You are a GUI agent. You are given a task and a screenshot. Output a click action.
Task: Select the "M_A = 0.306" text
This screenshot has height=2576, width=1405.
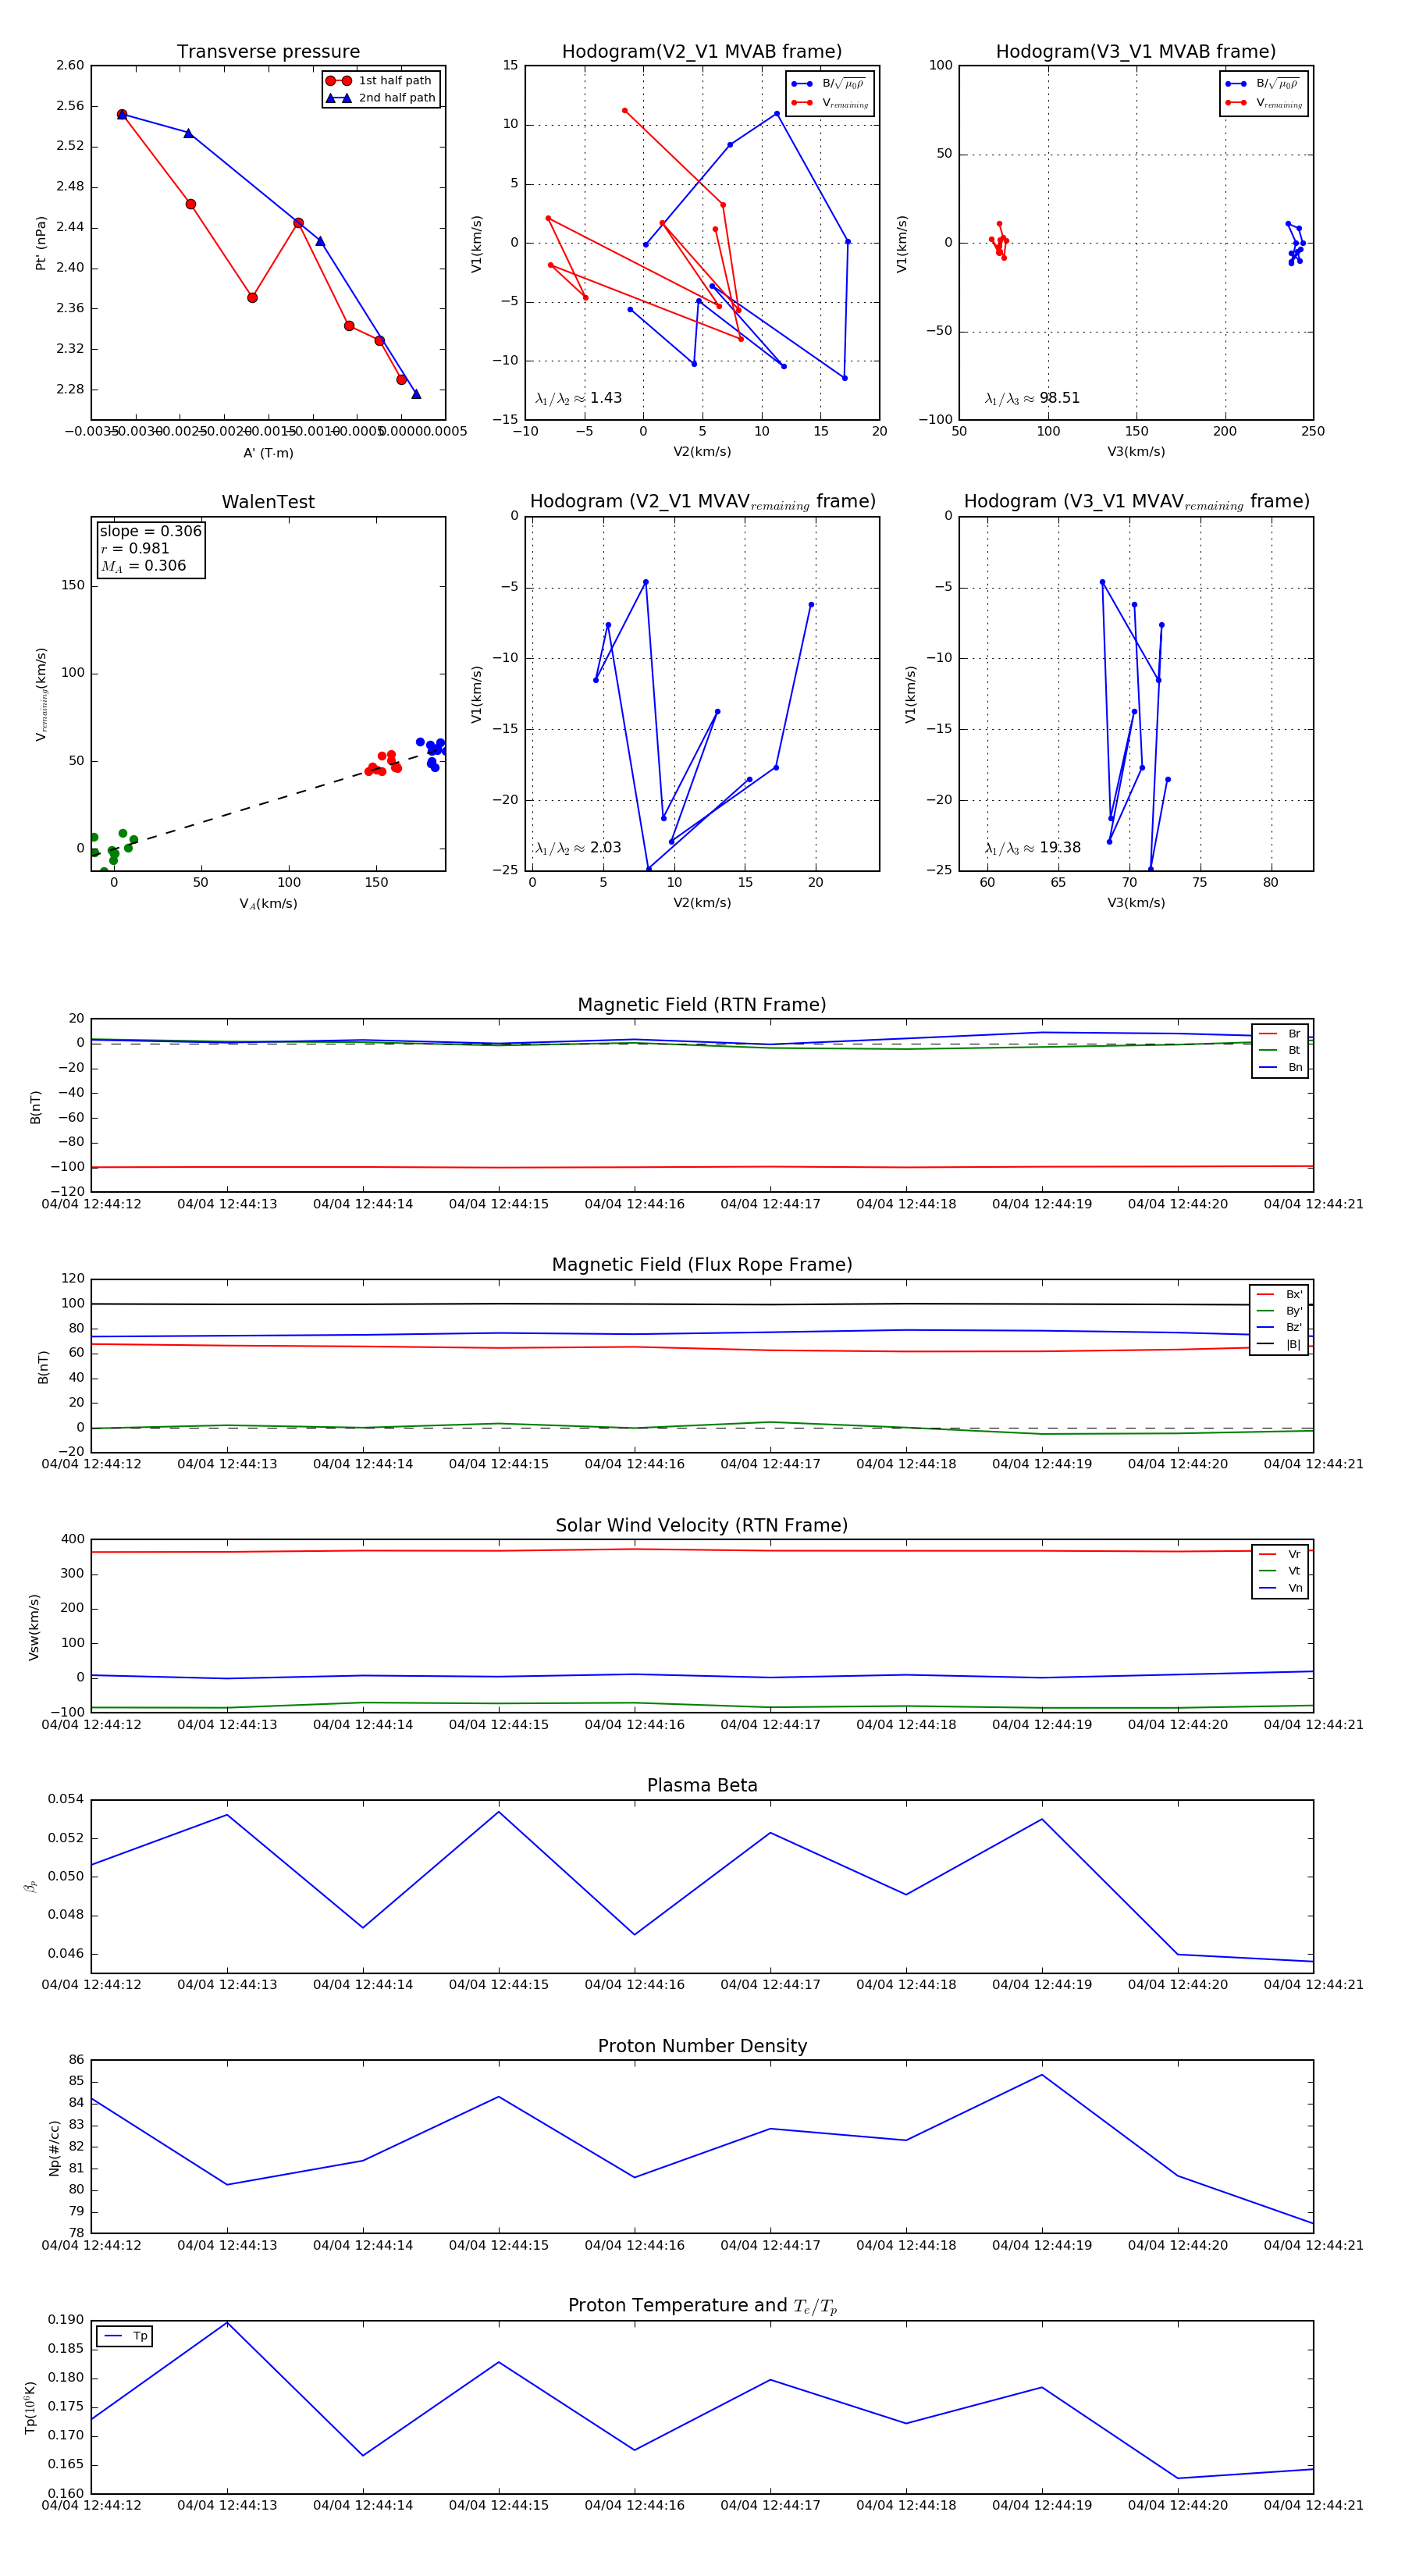(x=143, y=566)
